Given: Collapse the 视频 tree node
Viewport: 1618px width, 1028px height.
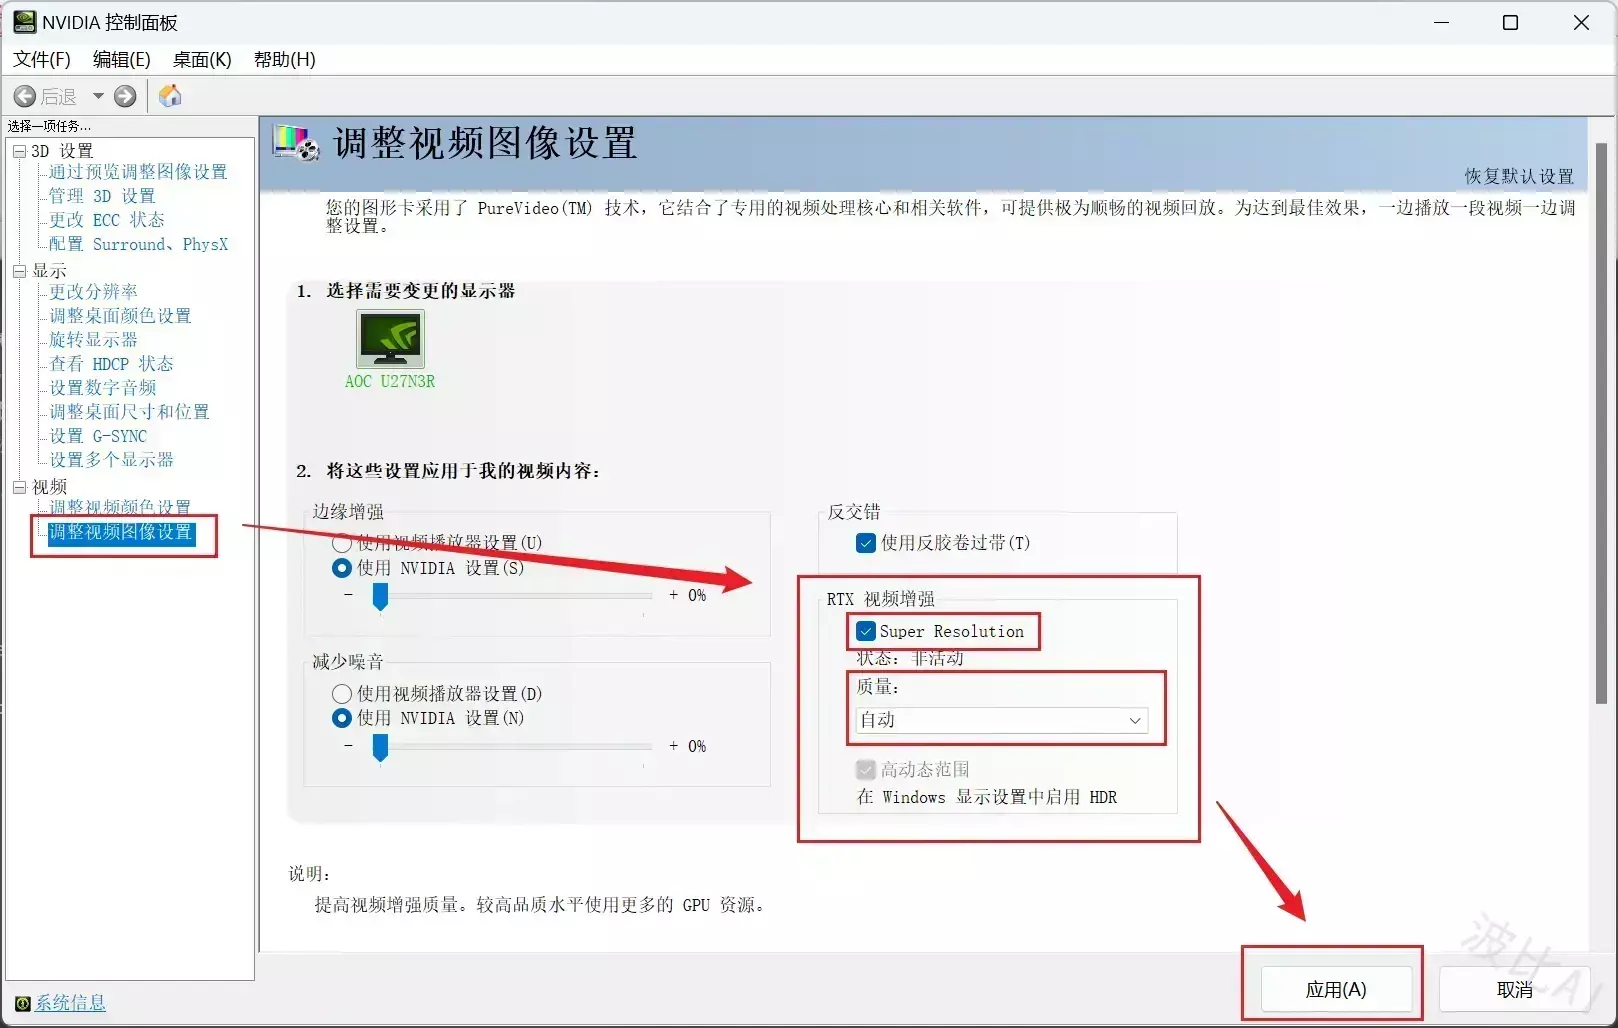Looking at the screenshot, I should tap(19, 487).
